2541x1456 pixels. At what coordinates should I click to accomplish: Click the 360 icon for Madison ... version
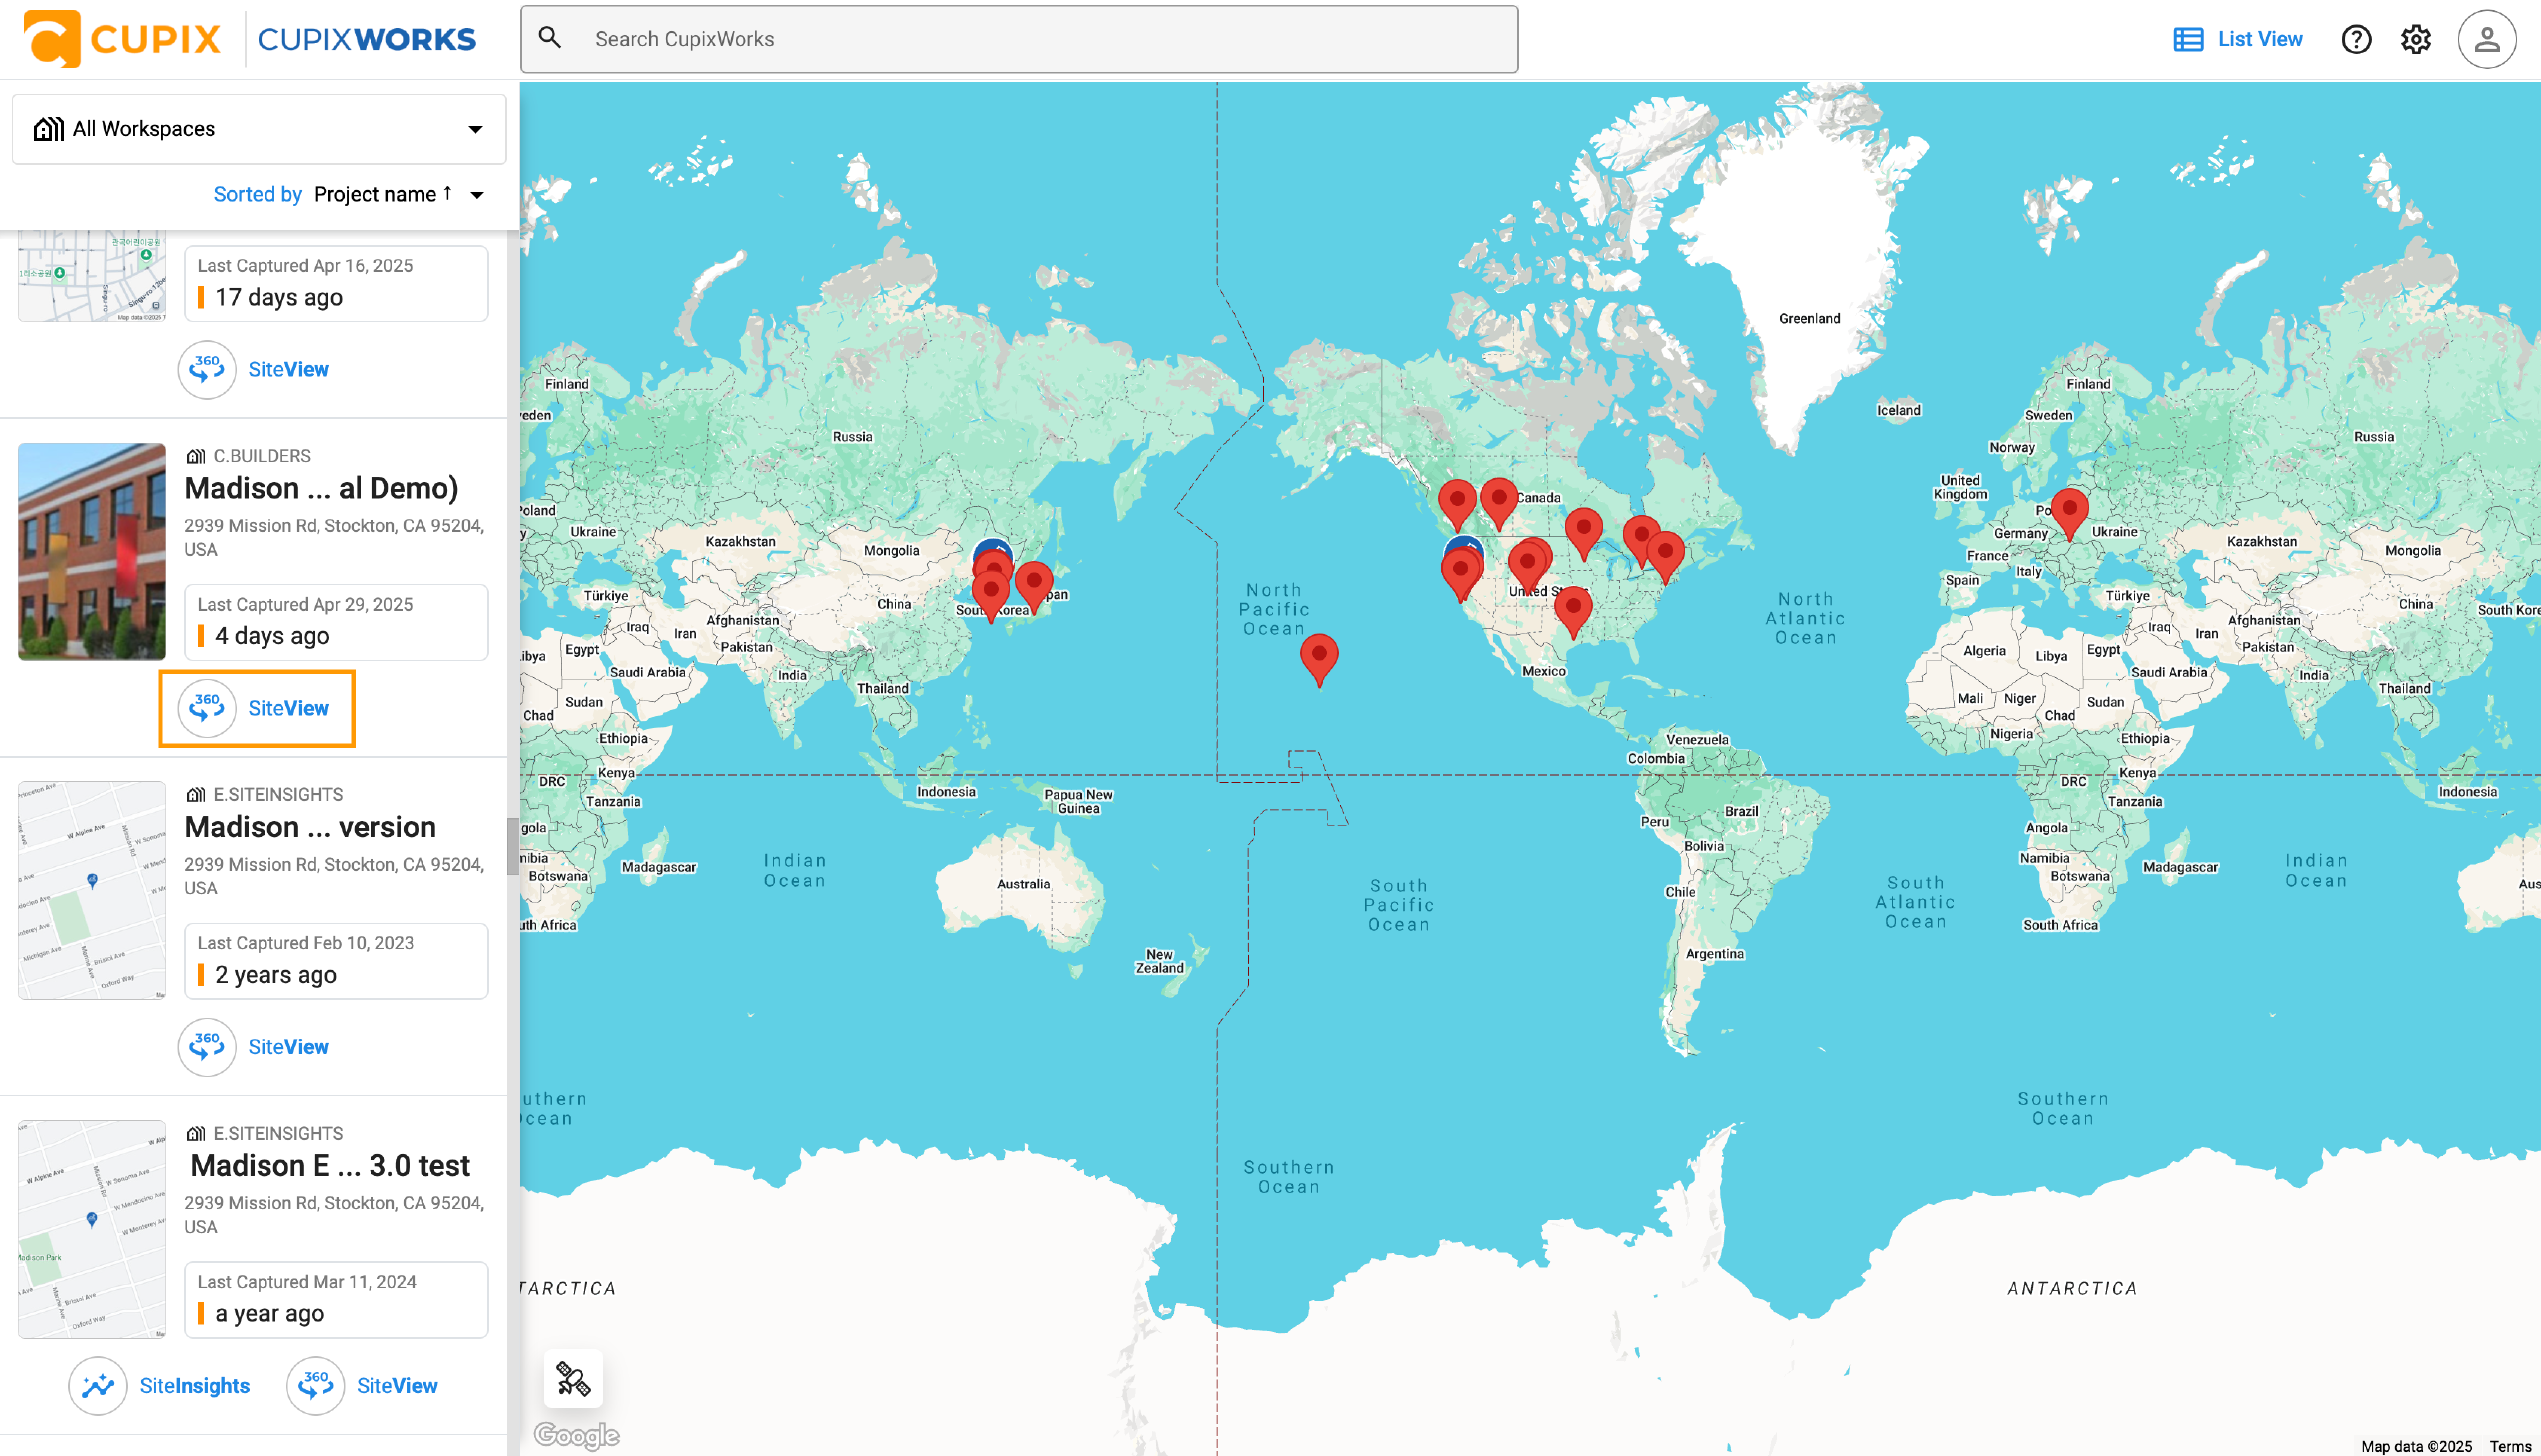[207, 1047]
